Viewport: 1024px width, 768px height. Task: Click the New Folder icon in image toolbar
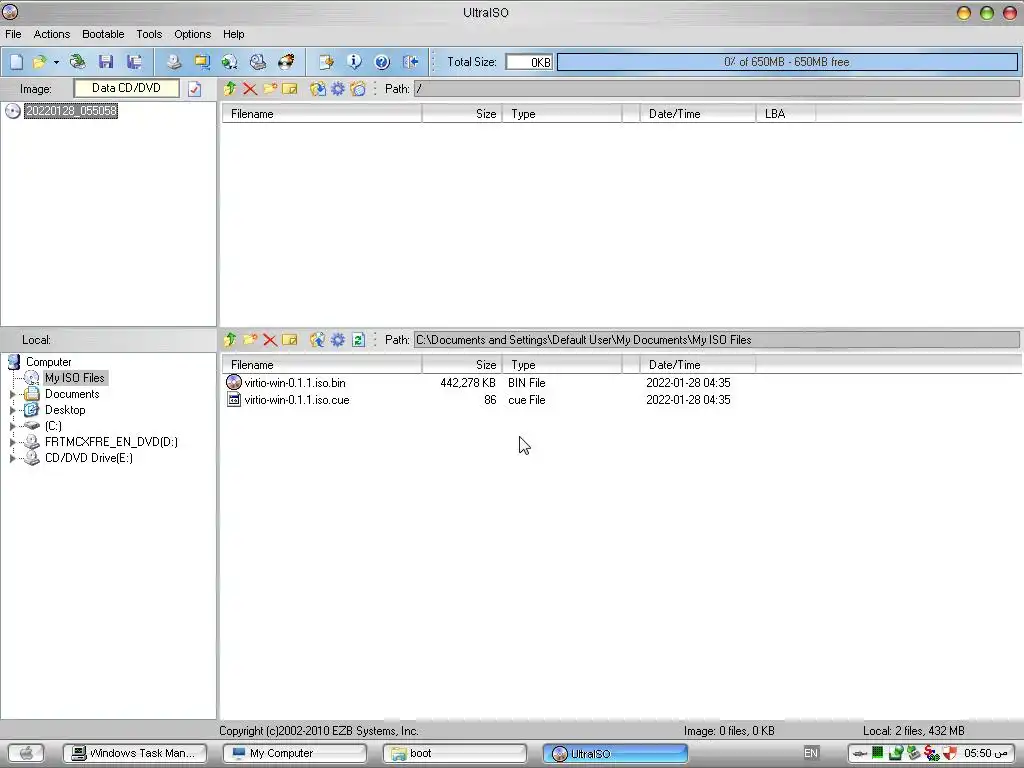270,89
